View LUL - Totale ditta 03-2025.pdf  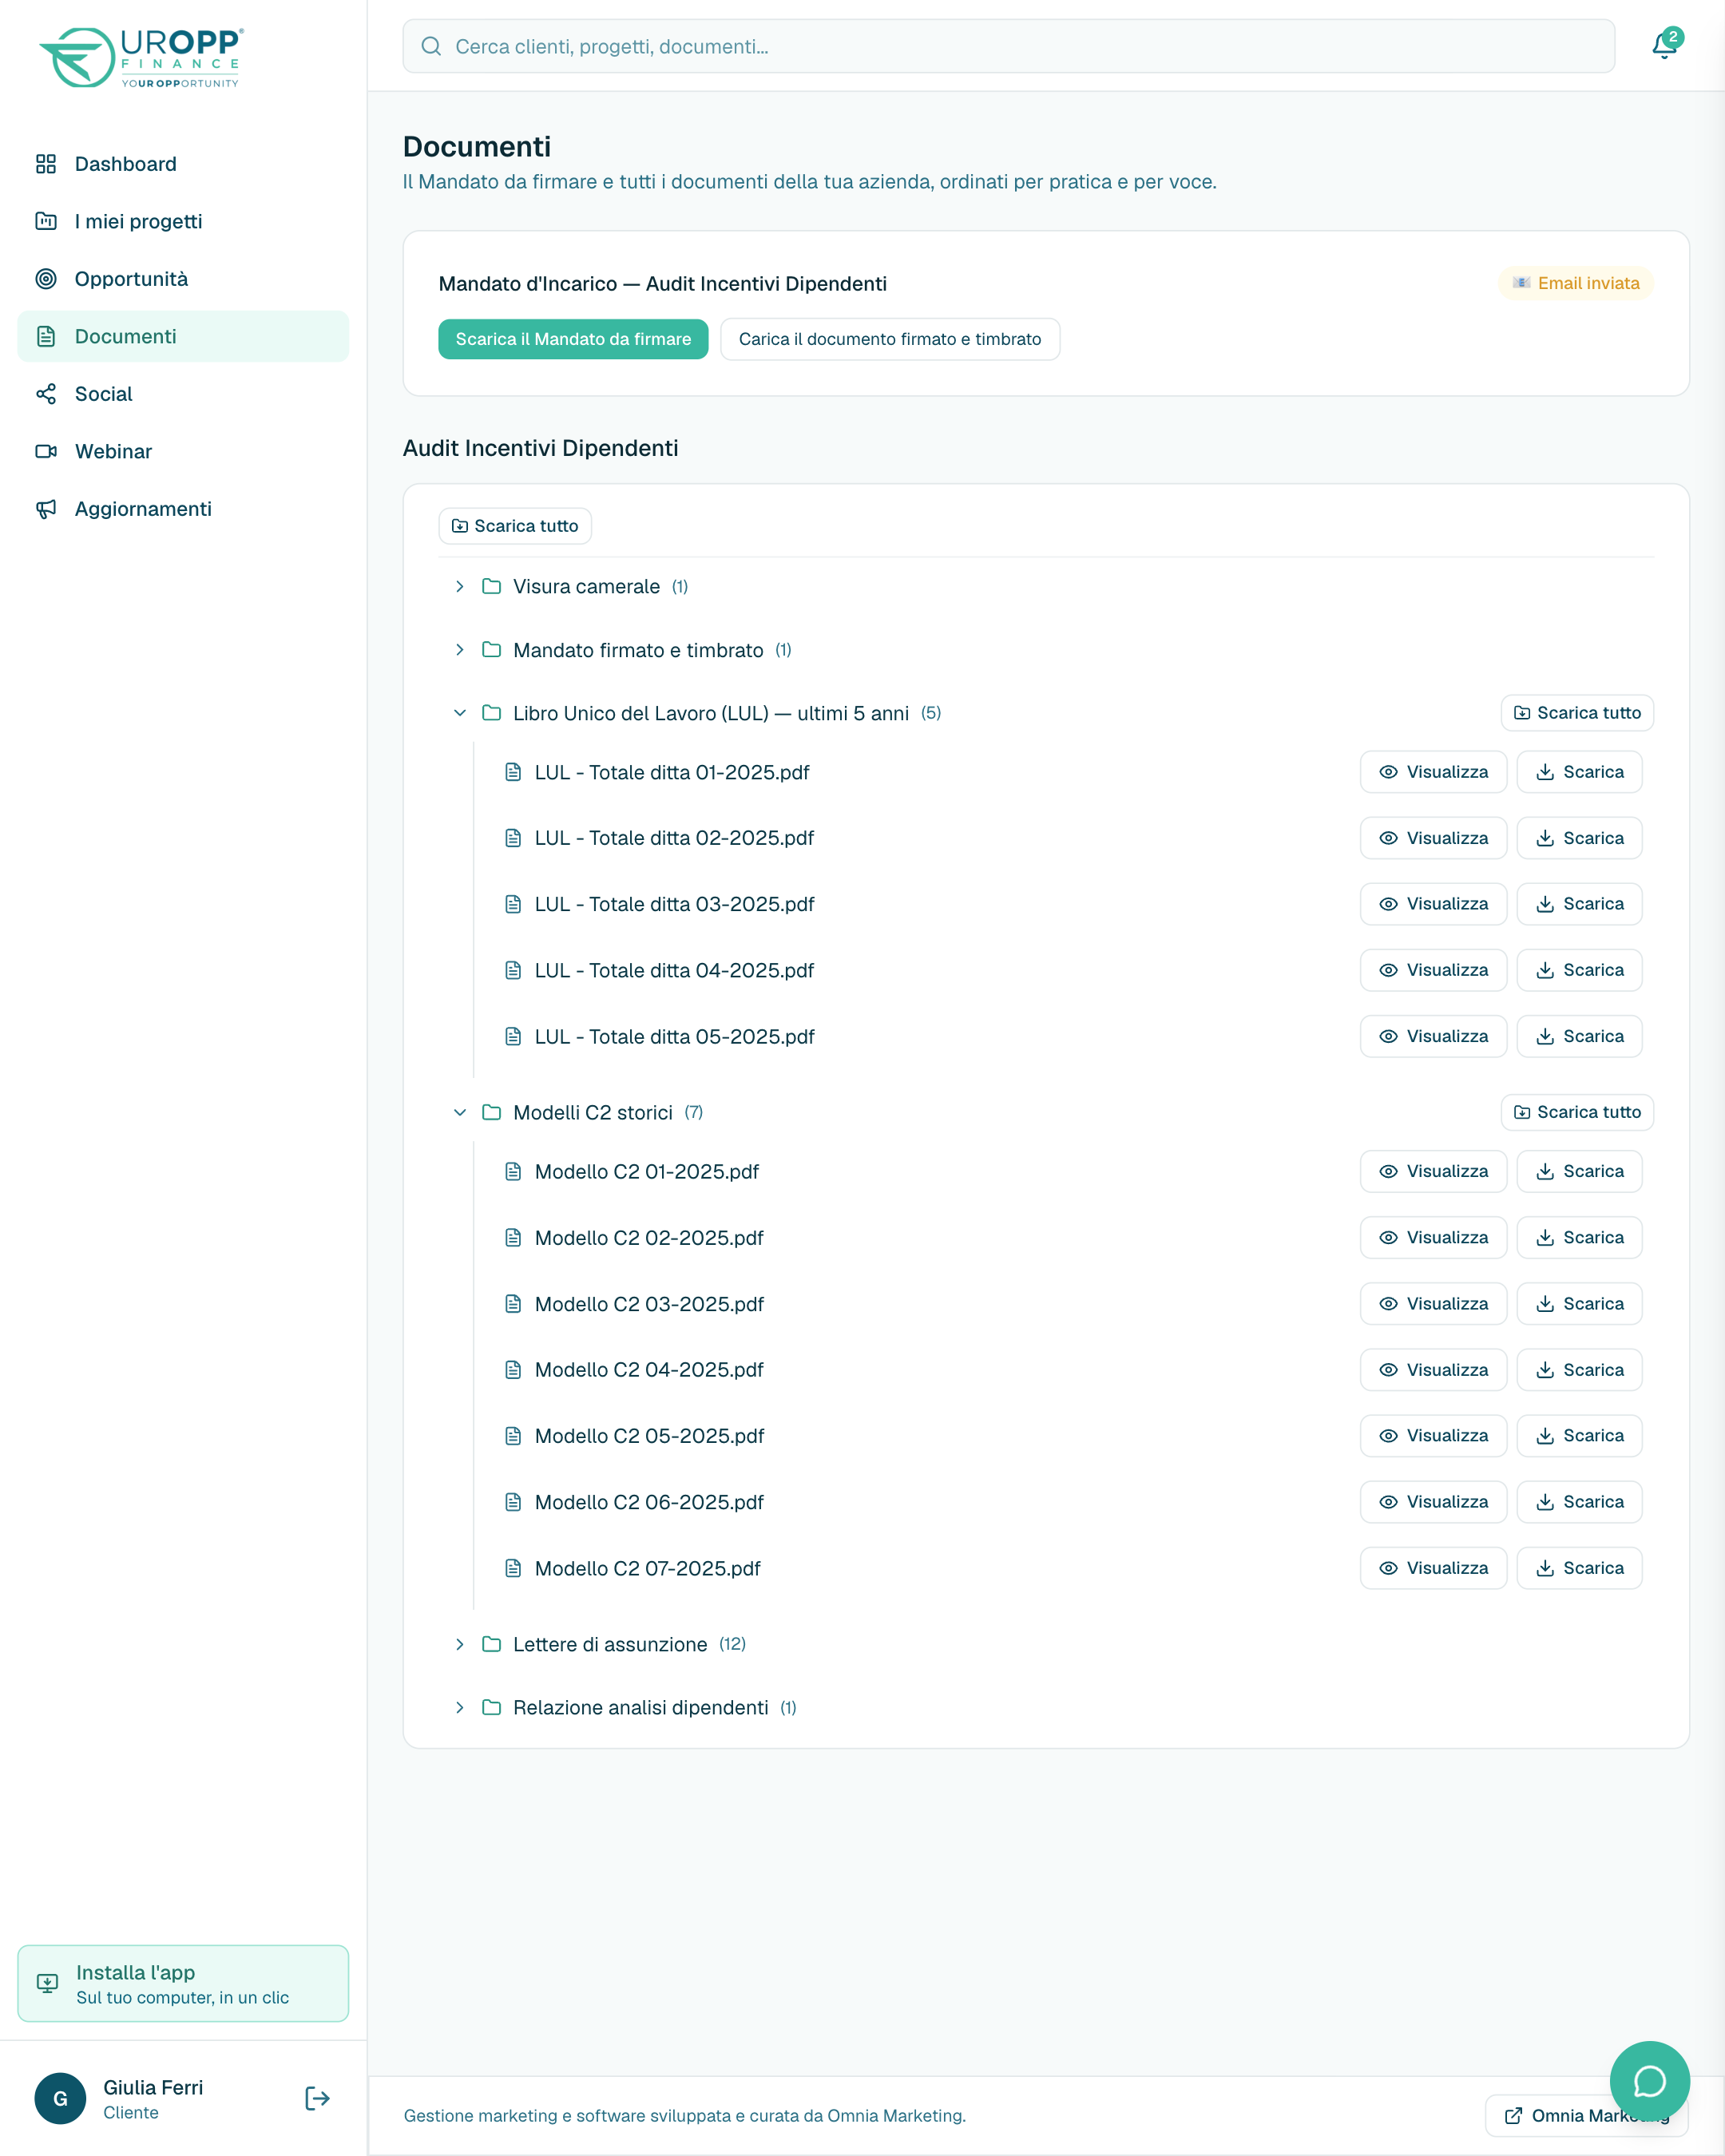[1433, 904]
